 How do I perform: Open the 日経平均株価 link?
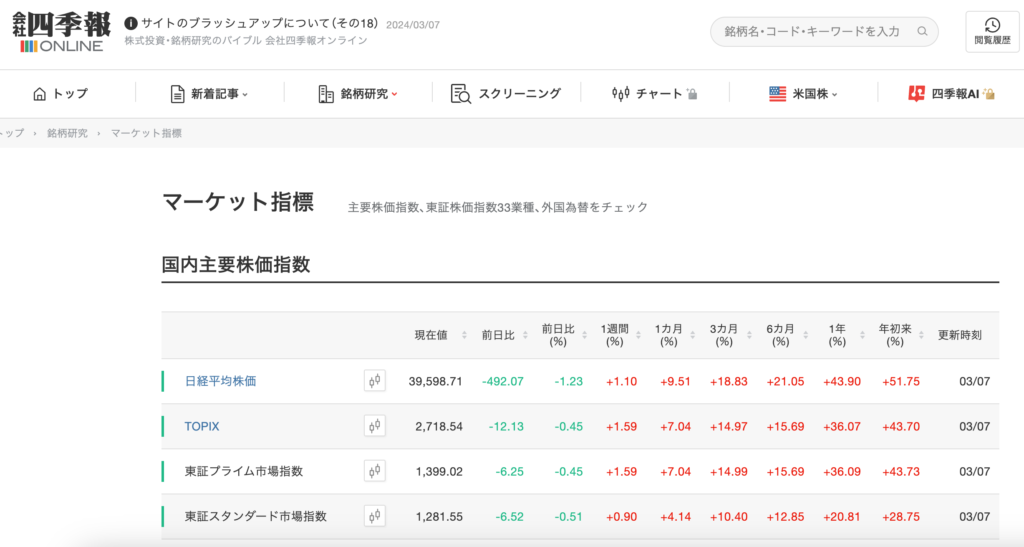coord(220,381)
